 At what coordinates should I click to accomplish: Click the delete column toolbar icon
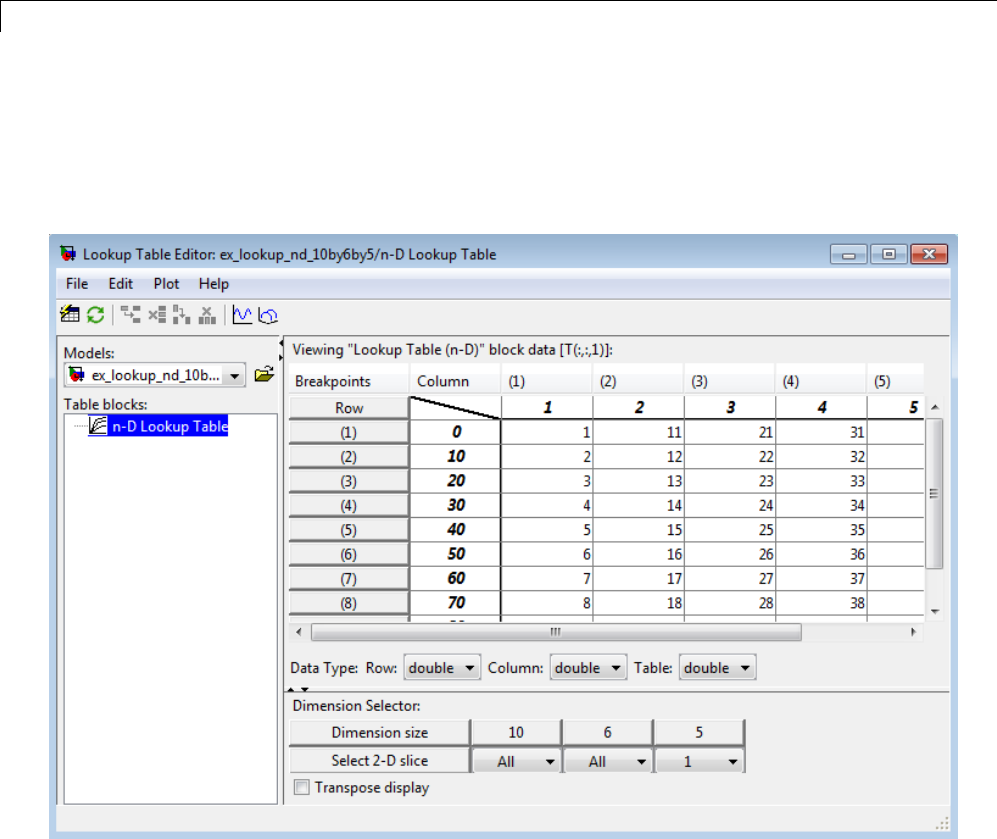[x=207, y=315]
